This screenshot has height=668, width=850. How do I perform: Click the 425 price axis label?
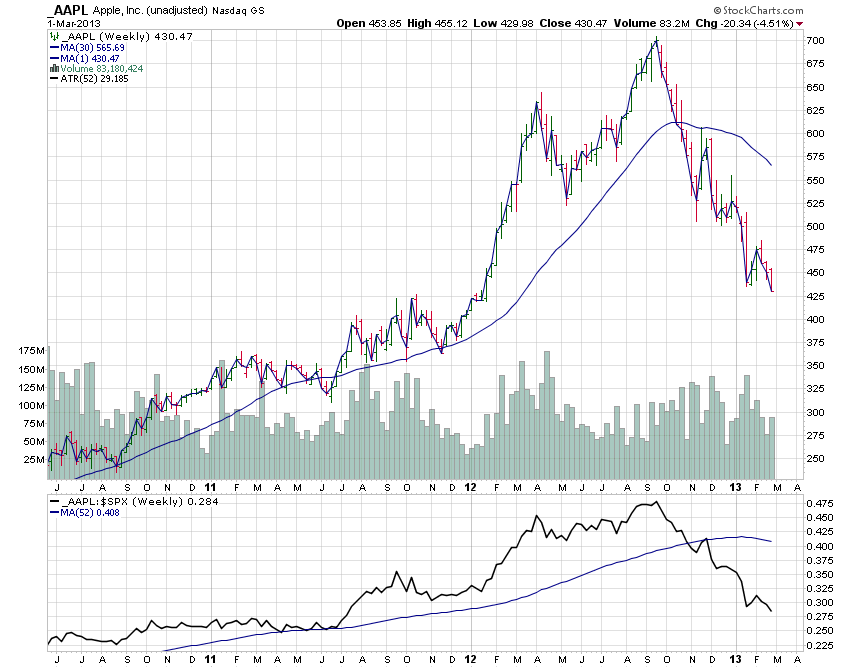pos(815,296)
